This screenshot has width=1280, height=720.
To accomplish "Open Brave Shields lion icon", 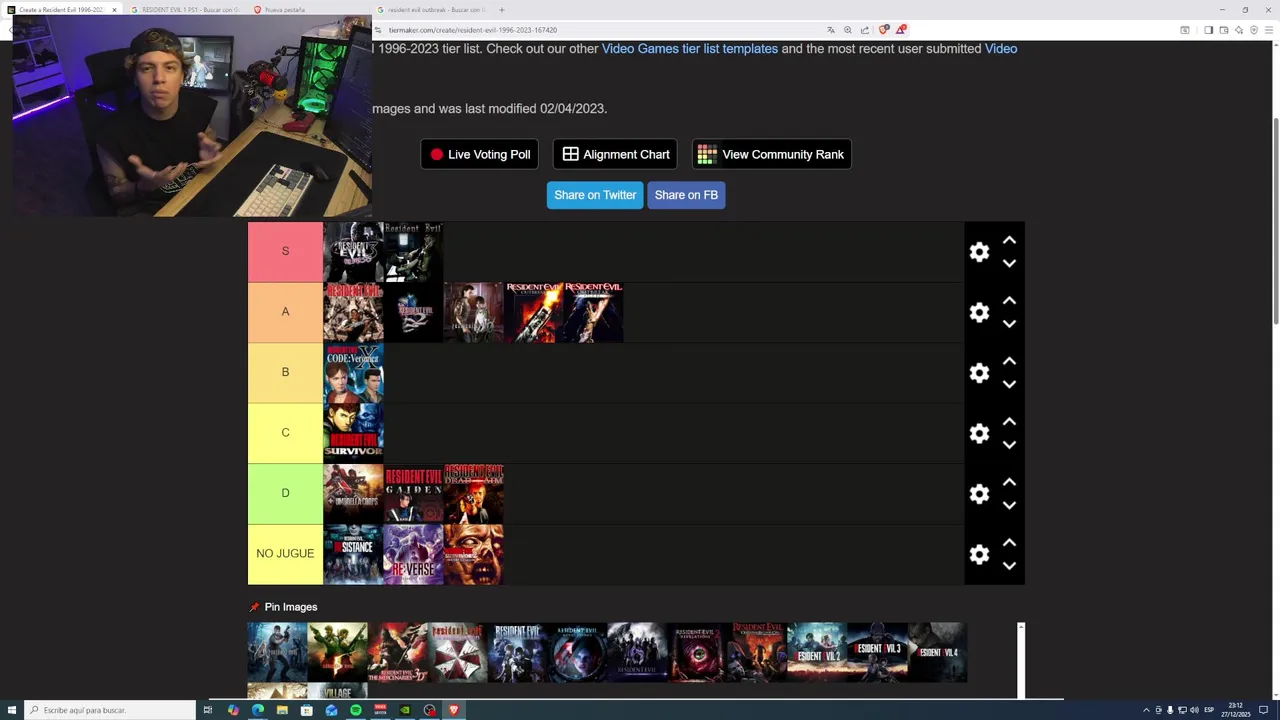I will coord(883,30).
